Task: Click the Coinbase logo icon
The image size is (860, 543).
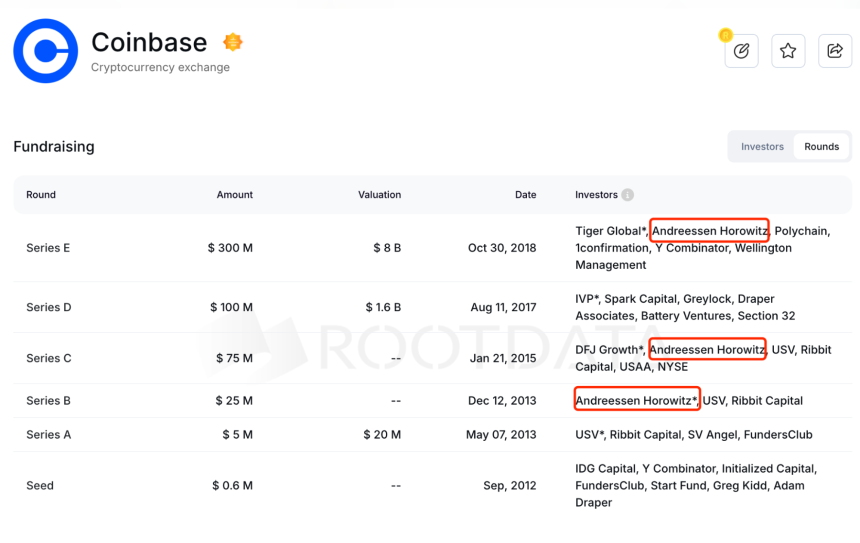Action: click(x=46, y=51)
